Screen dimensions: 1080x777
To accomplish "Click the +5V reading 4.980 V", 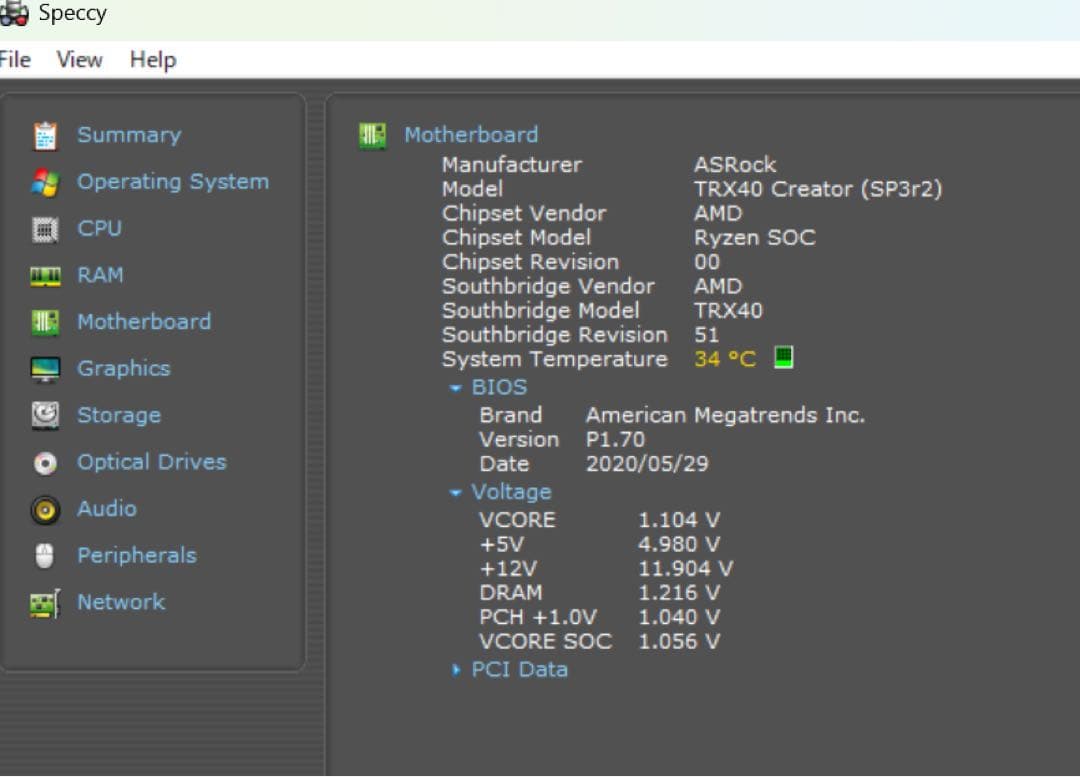I will pyautogui.click(x=678, y=544).
